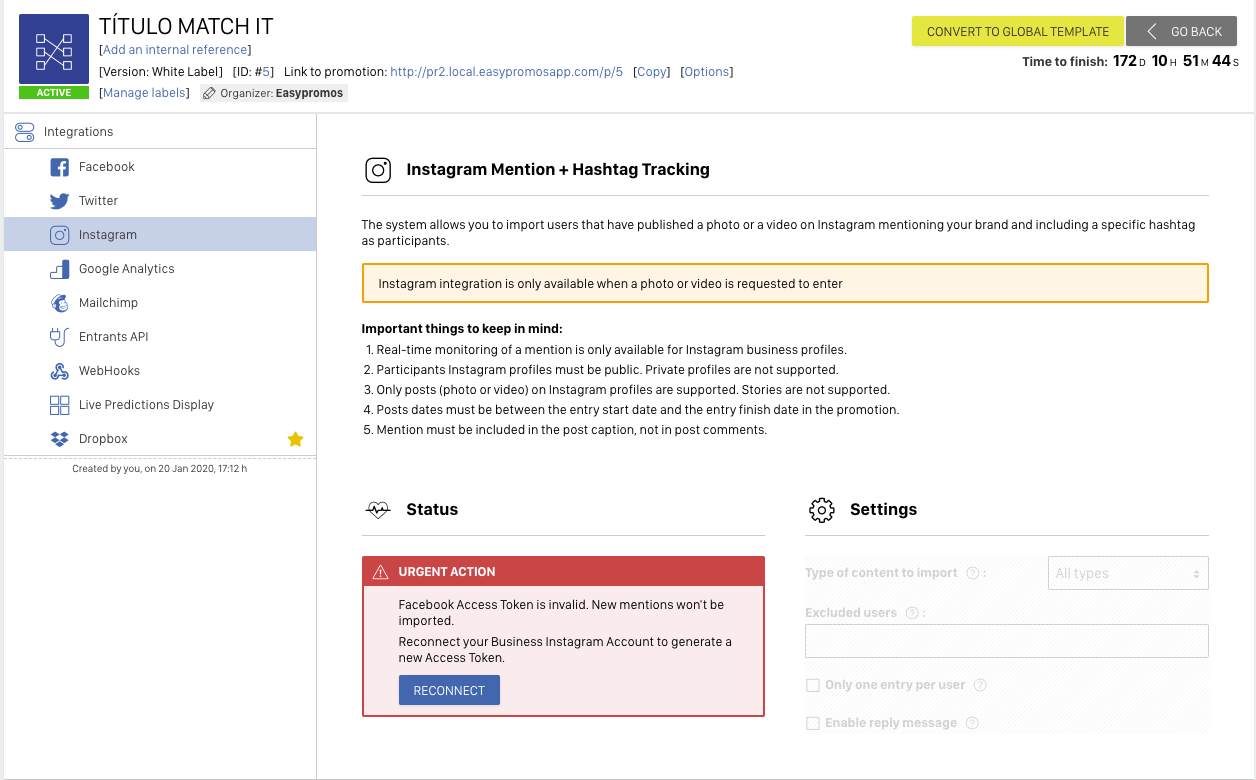The width and height of the screenshot is (1256, 780).
Task: Click the Mailchimp monkey icon in sidebar
Action: (60, 303)
